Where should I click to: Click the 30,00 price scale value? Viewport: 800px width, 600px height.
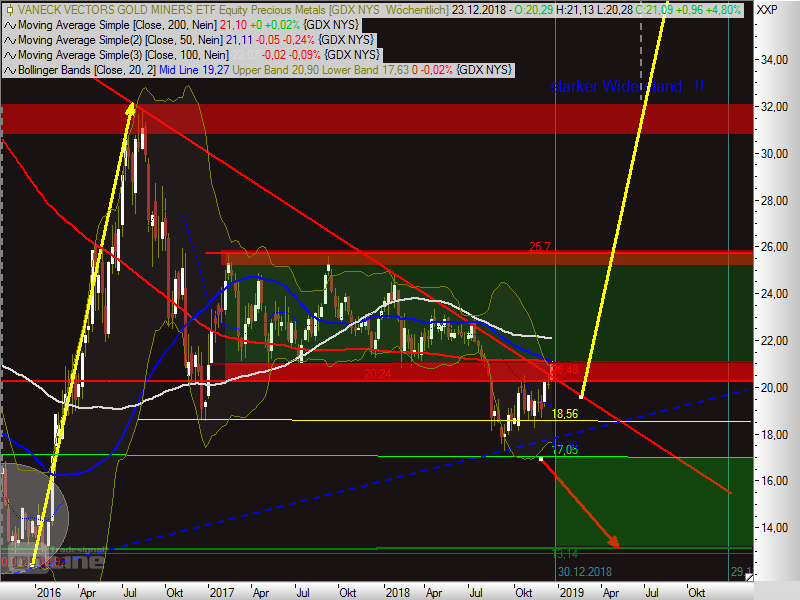pos(774,154)
